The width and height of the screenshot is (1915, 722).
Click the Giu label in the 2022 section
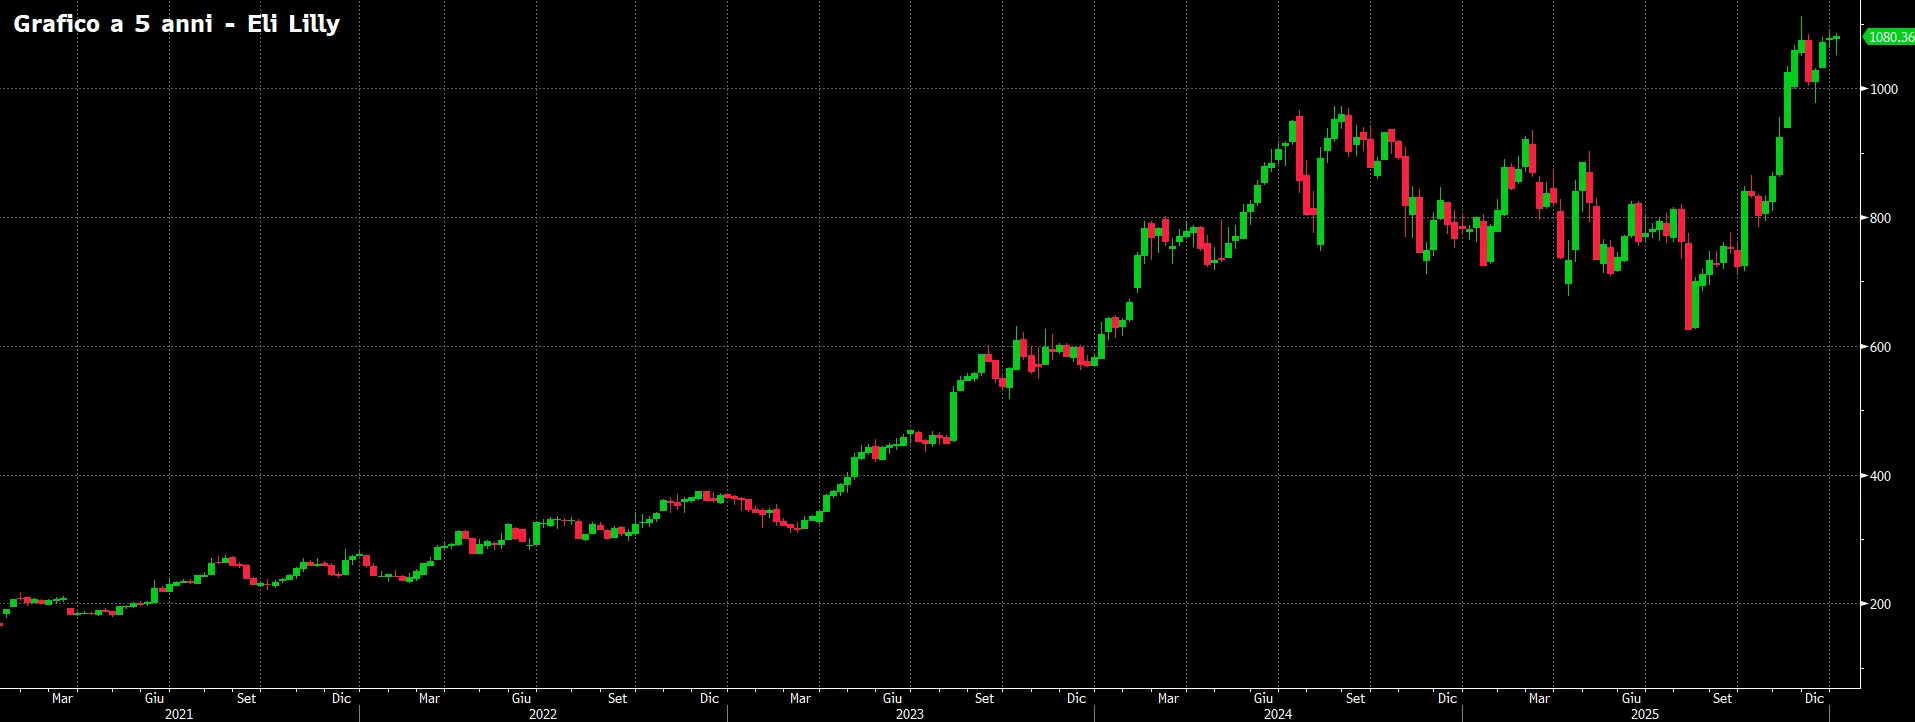(x=521, y=698)
